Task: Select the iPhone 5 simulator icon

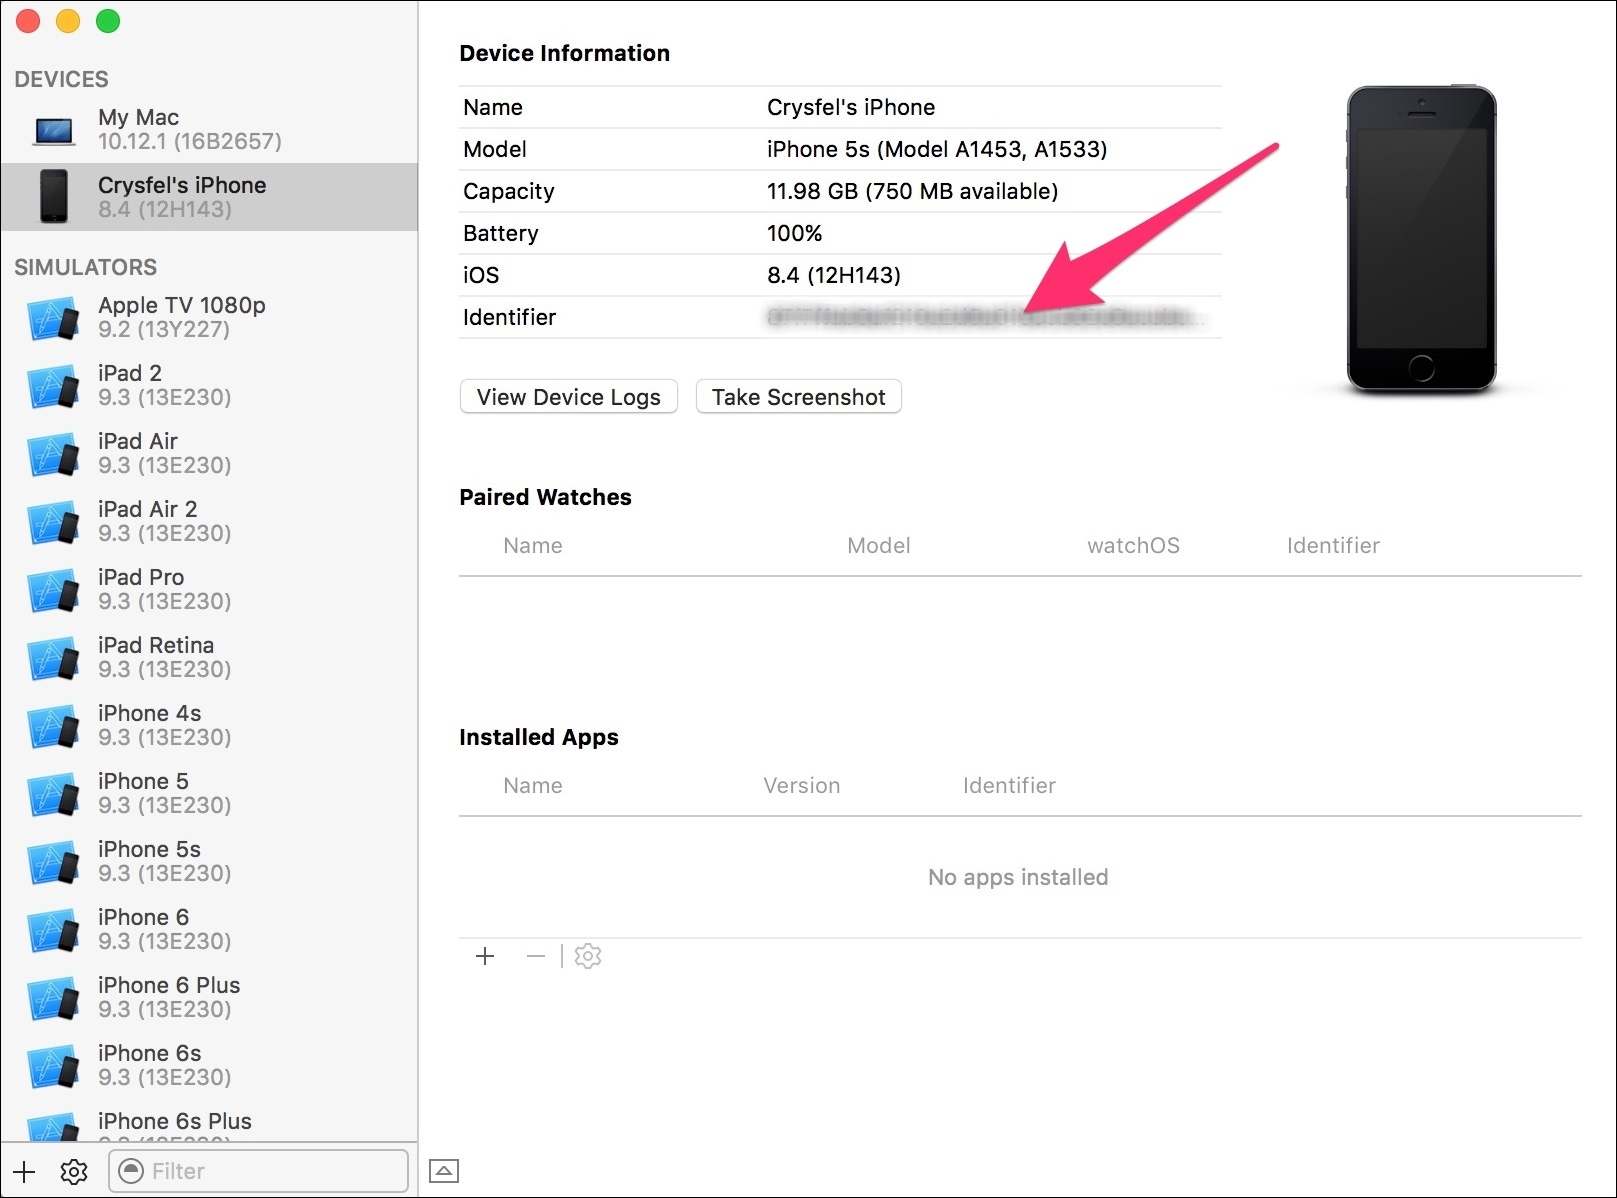Action: [54, 794]
